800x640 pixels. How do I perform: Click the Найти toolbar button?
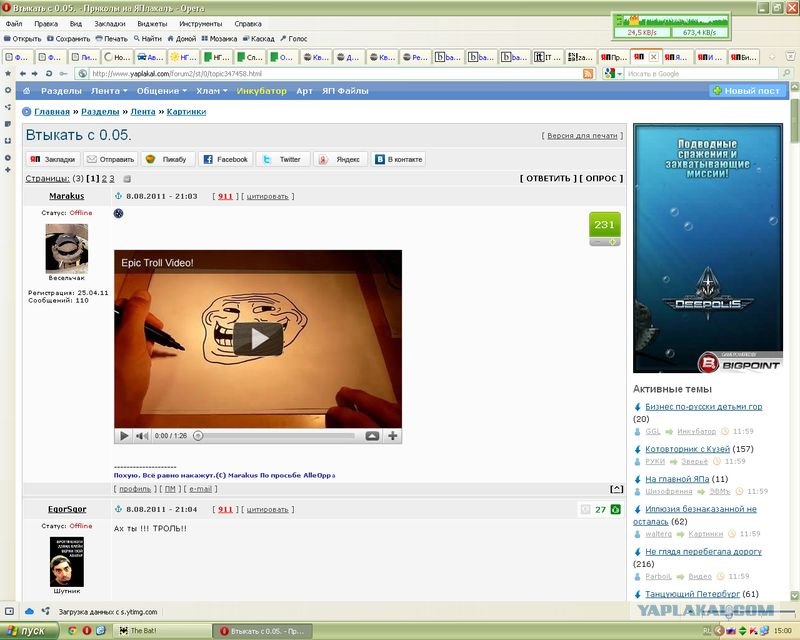point(147,38)
